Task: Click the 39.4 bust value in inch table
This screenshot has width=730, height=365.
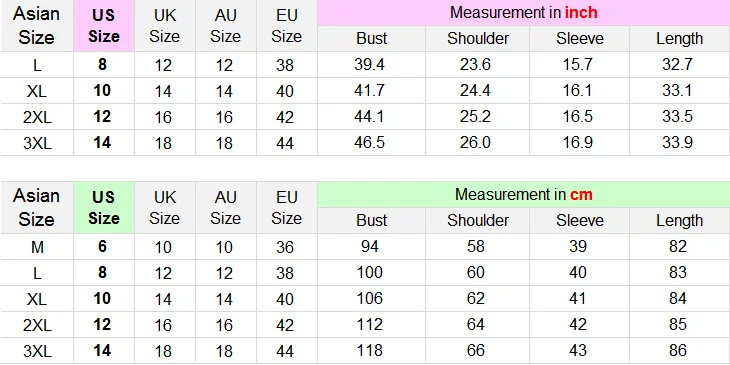Action: [x=369, y=65]
